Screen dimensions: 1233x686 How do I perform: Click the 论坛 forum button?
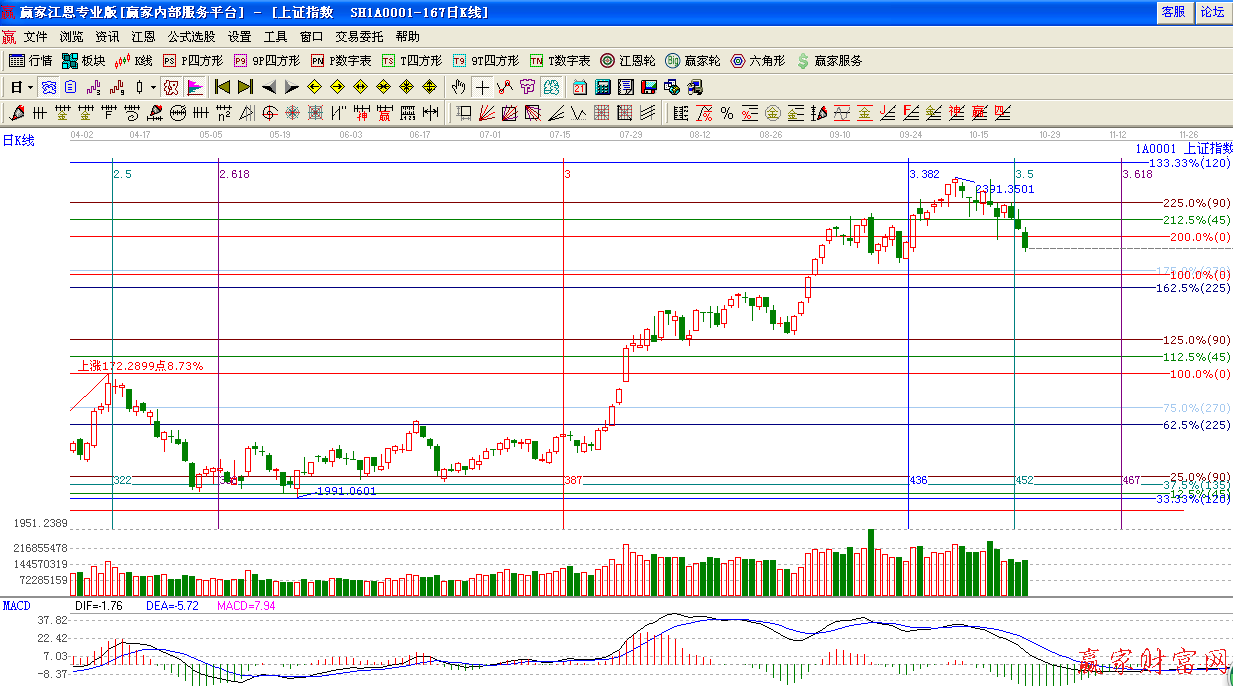[1212, 12]
